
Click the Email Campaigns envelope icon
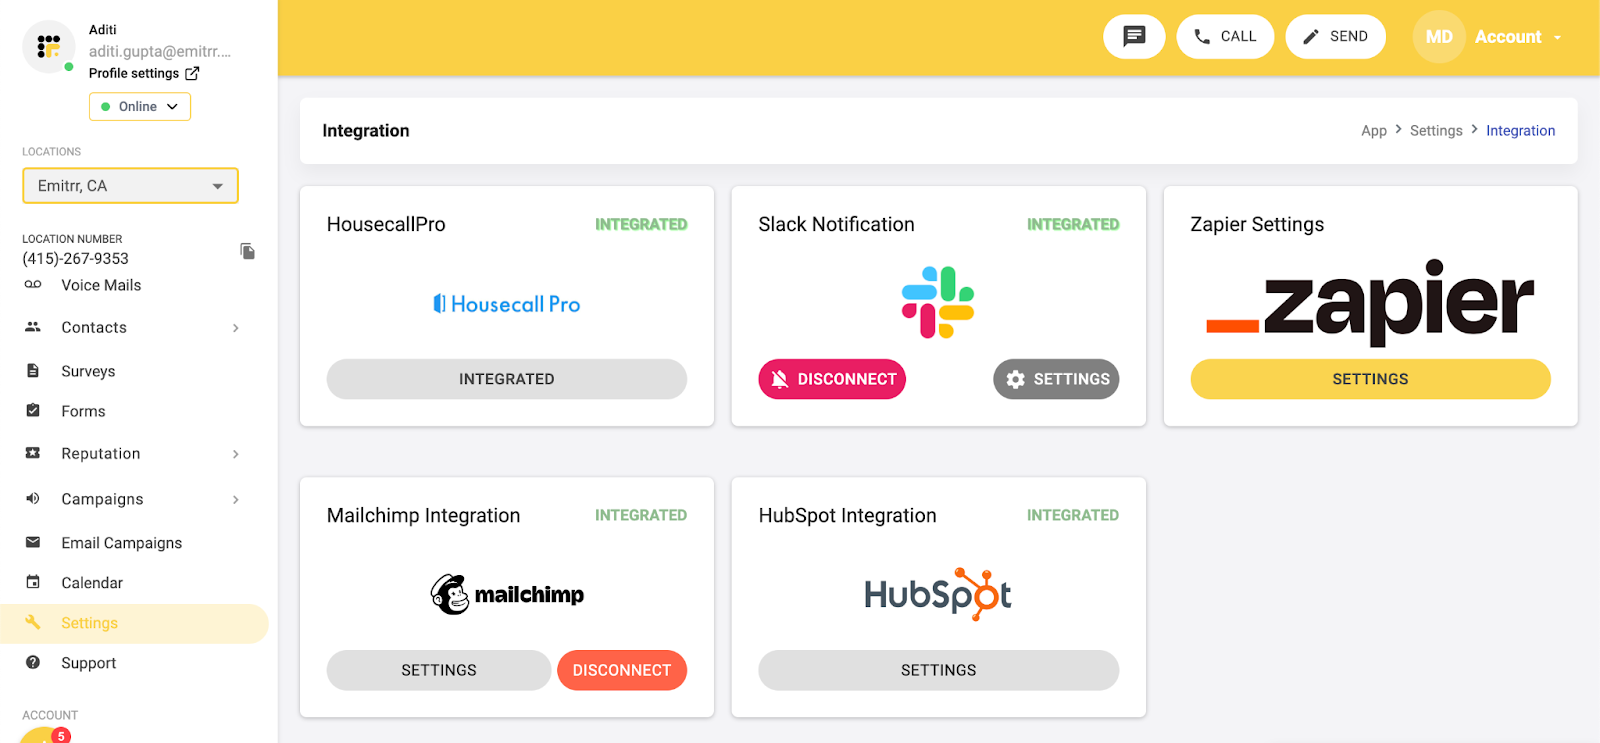pyautogui.click(x=33, y=543)
